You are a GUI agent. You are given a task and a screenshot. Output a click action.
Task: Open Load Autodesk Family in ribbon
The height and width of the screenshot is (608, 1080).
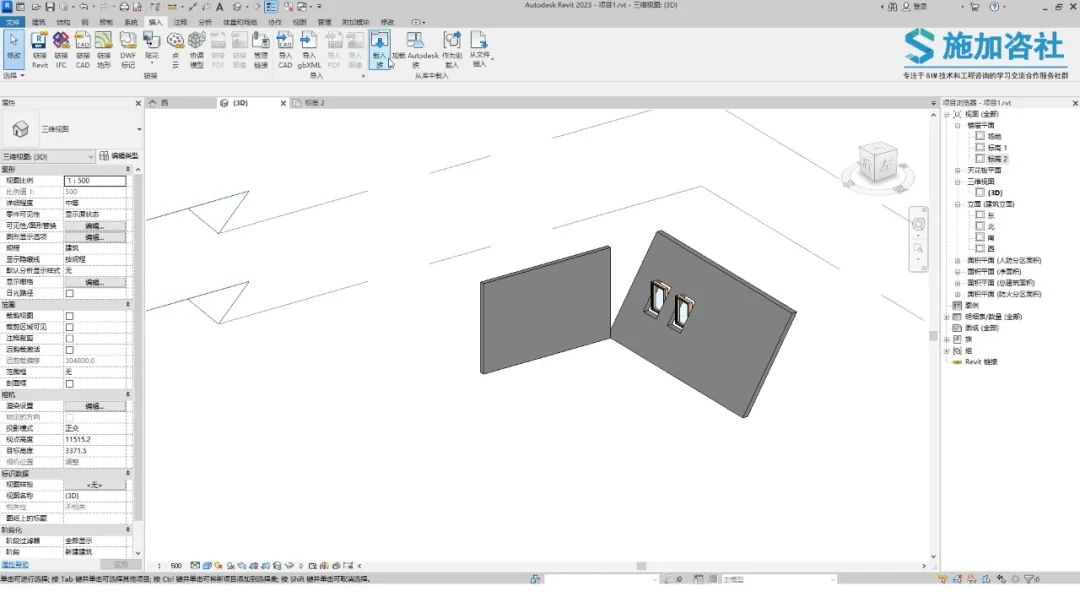(x=415, y=50)
